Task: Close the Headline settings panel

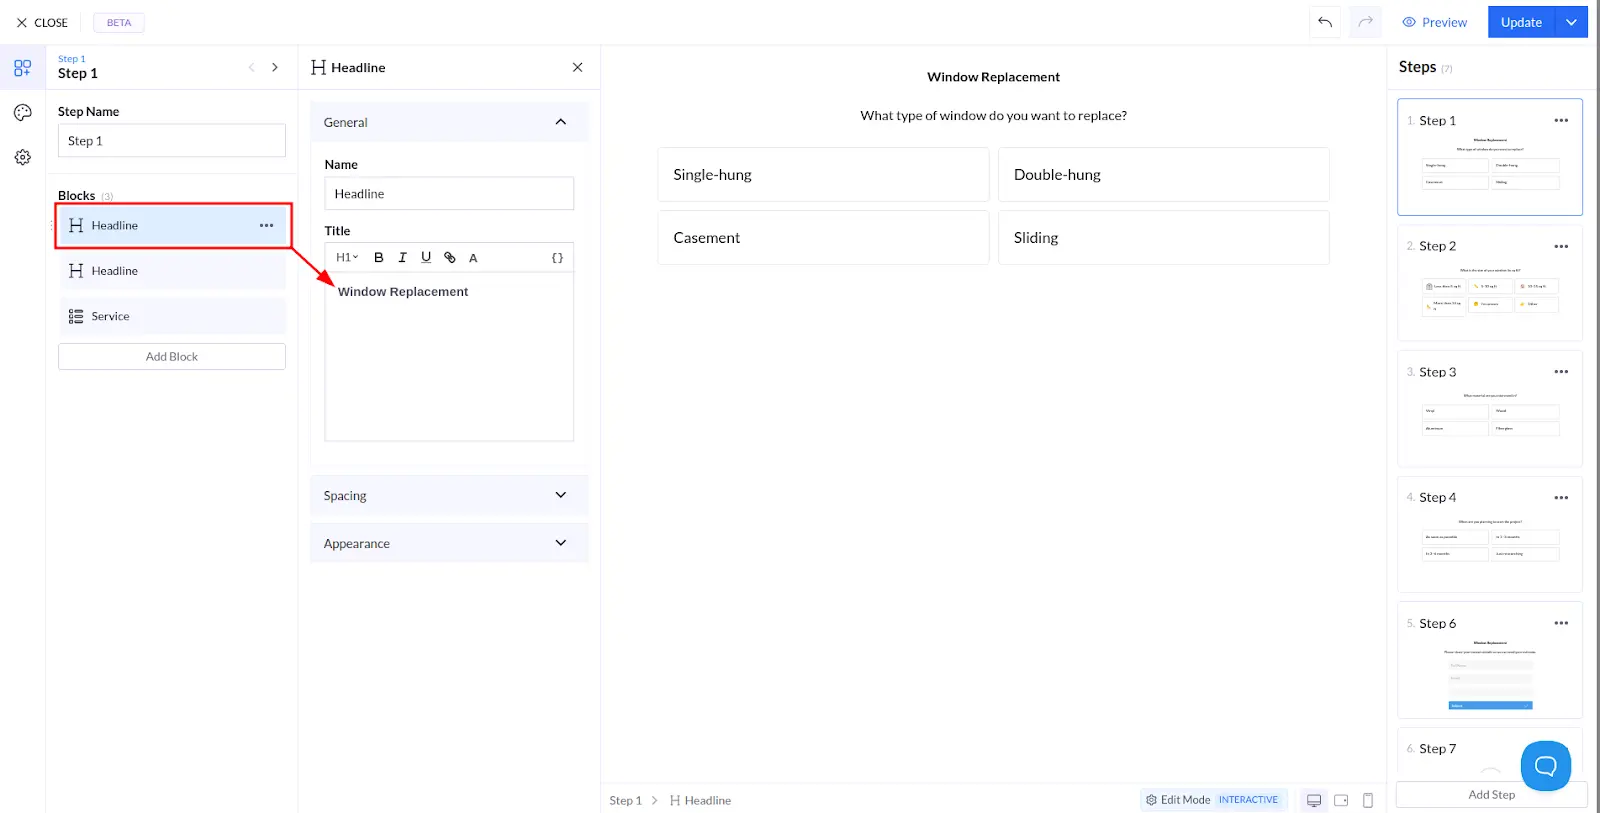Action: click(577, 67)
